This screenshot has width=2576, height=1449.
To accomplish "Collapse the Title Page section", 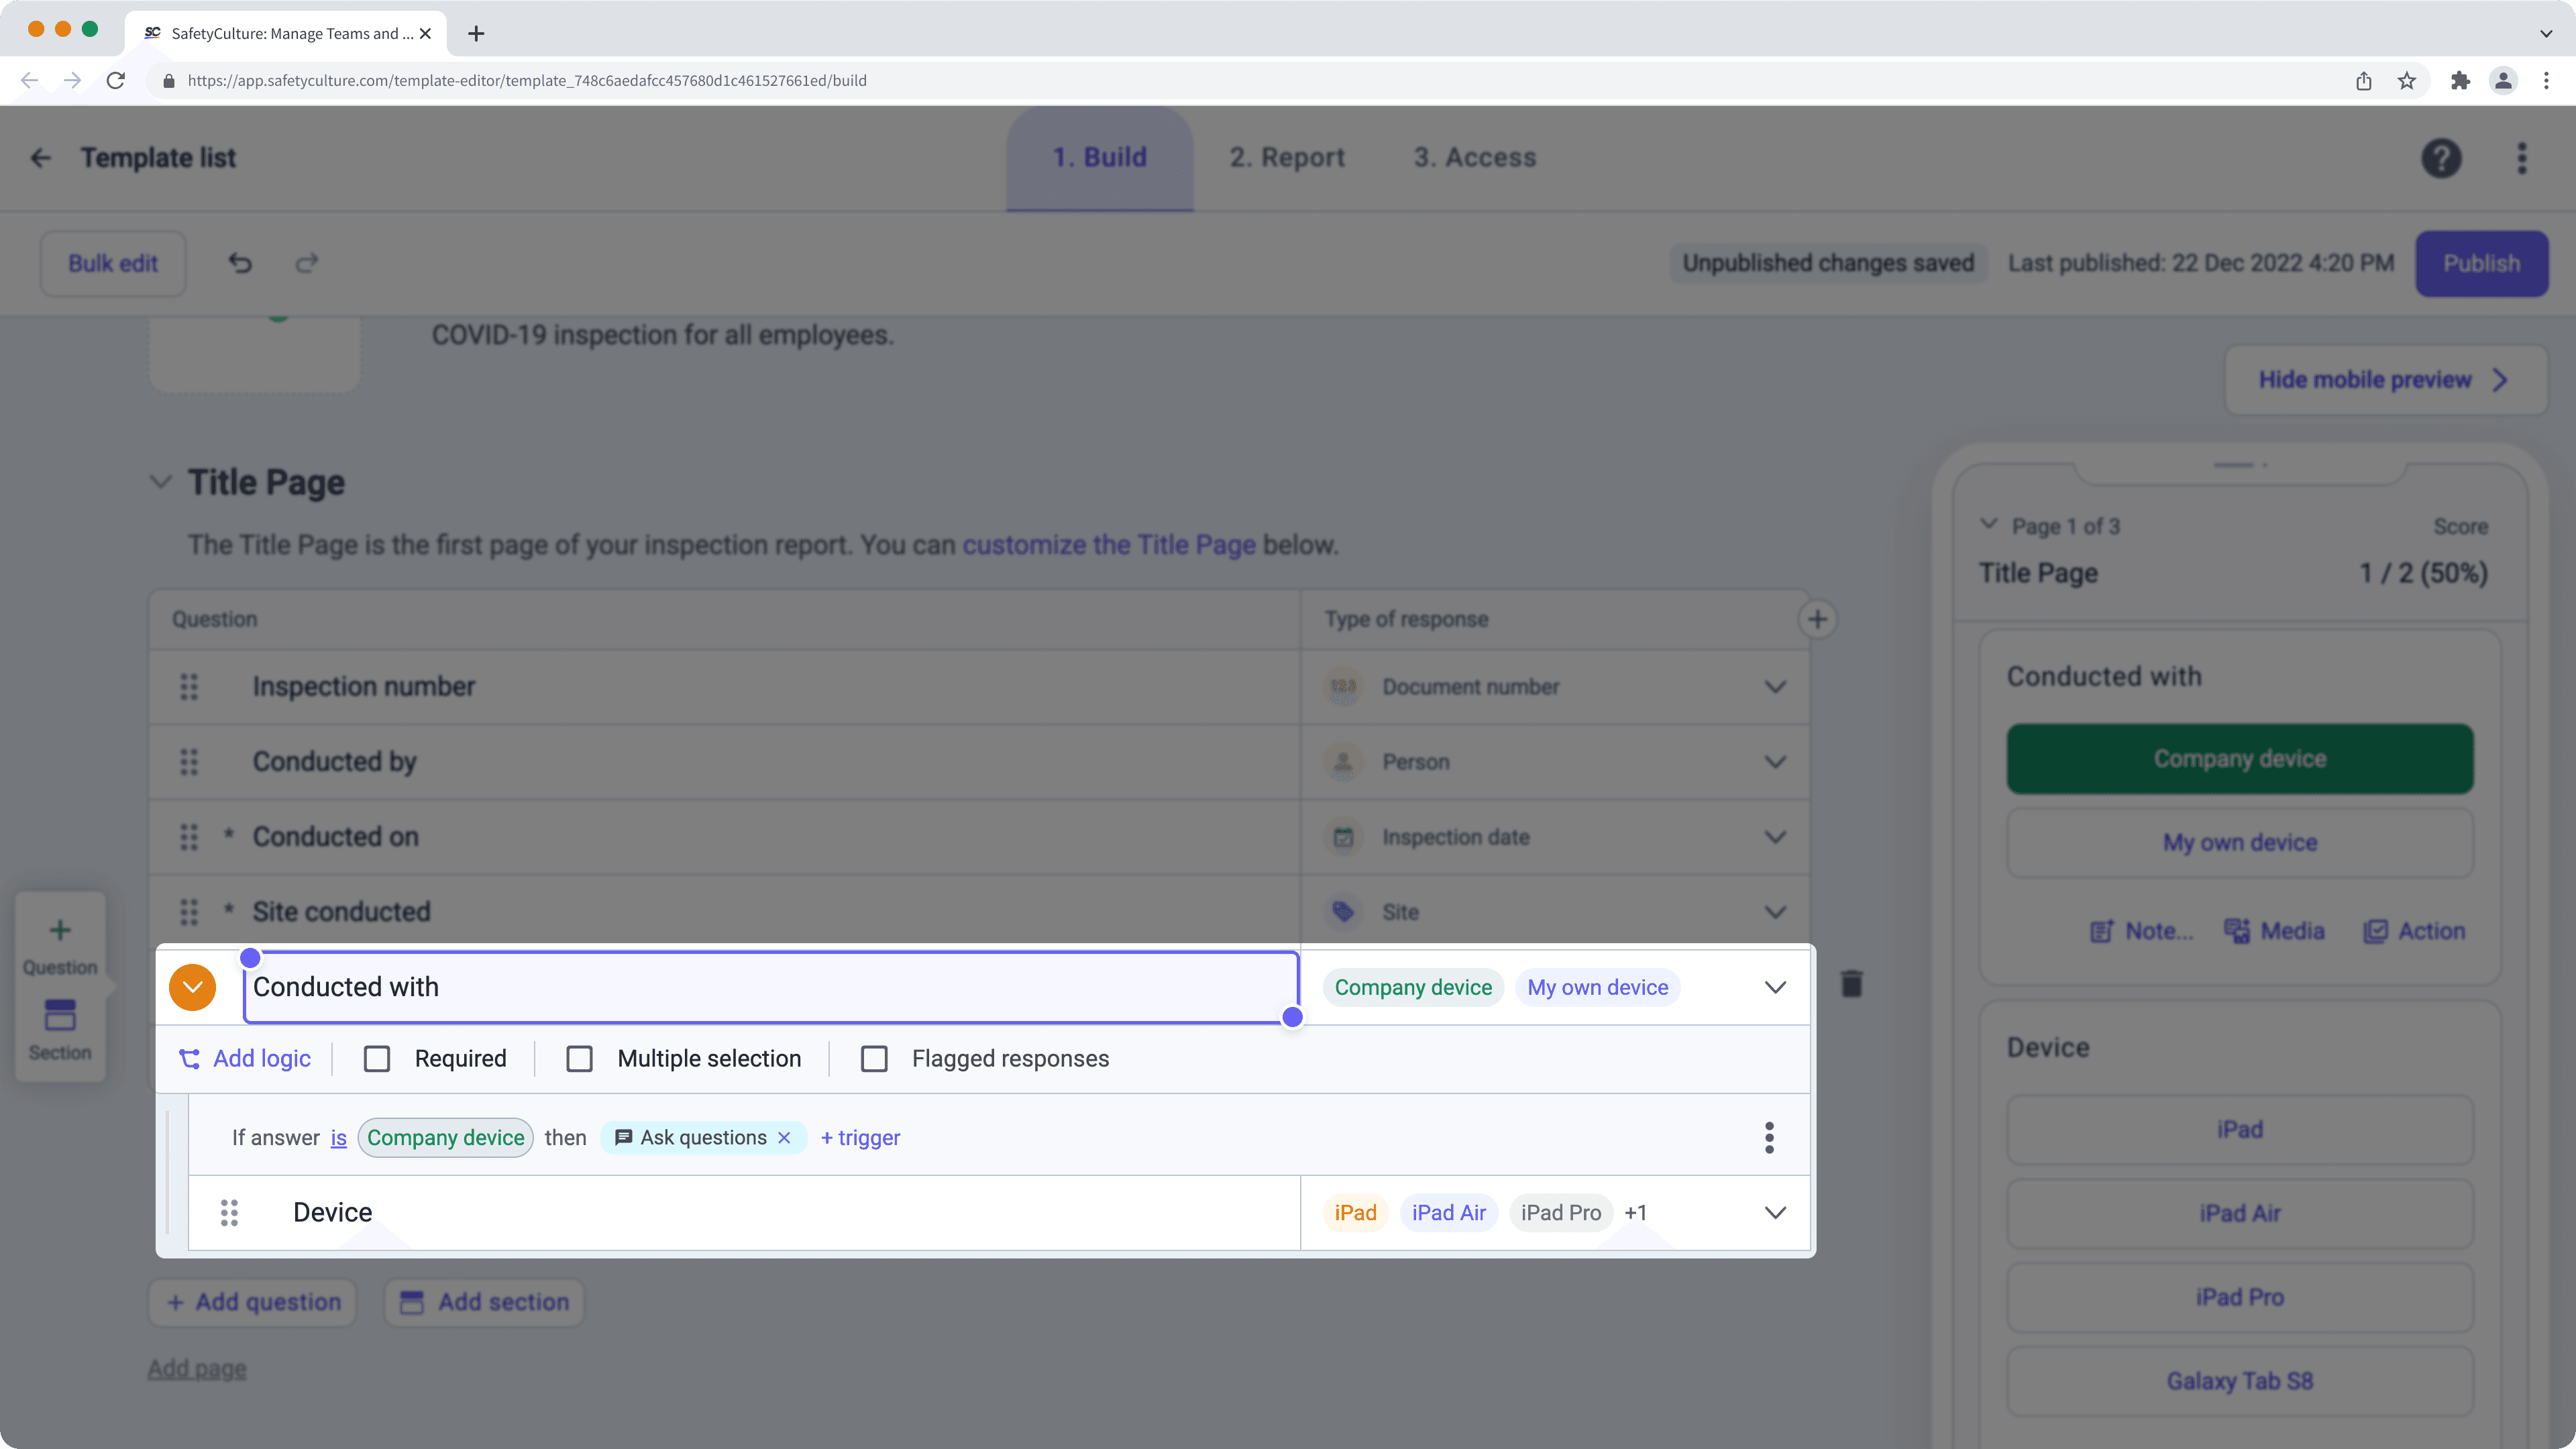I will point(160,482).
